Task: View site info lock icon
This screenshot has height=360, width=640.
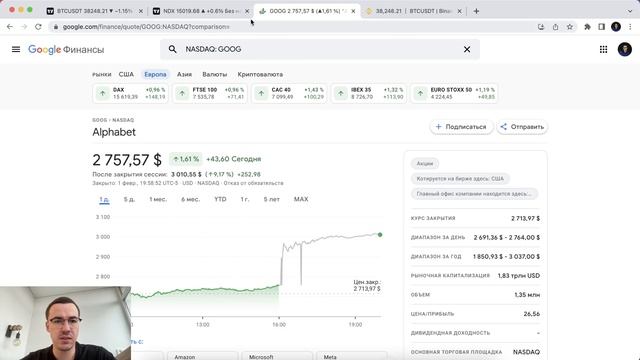Action: [56, 27]
